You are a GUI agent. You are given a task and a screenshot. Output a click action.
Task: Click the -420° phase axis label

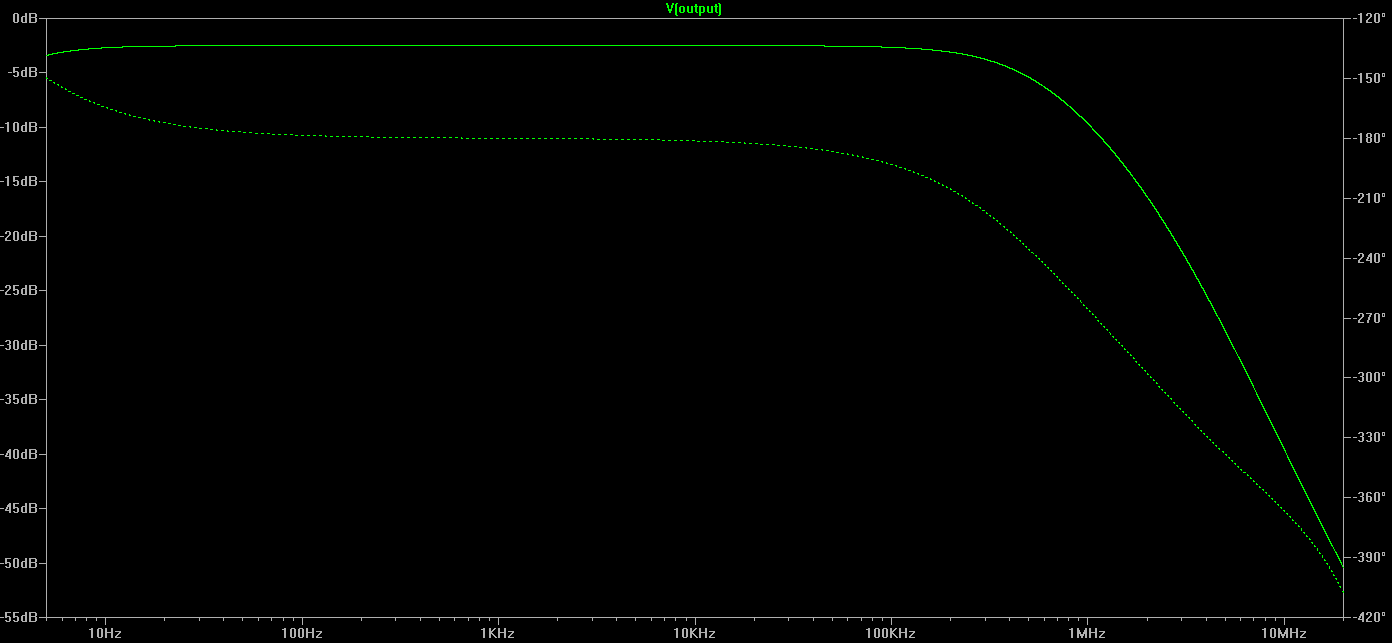tap(1368, 618)
